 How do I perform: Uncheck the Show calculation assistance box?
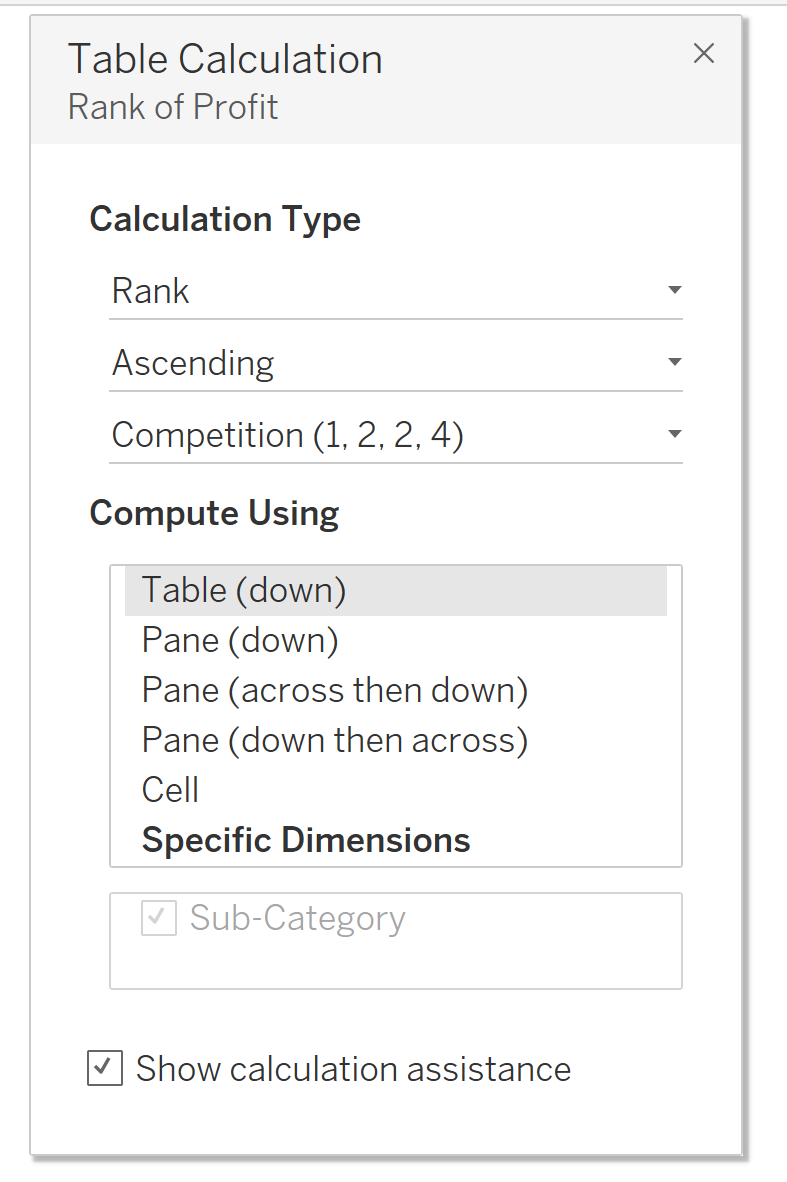tap(105, 1068)
